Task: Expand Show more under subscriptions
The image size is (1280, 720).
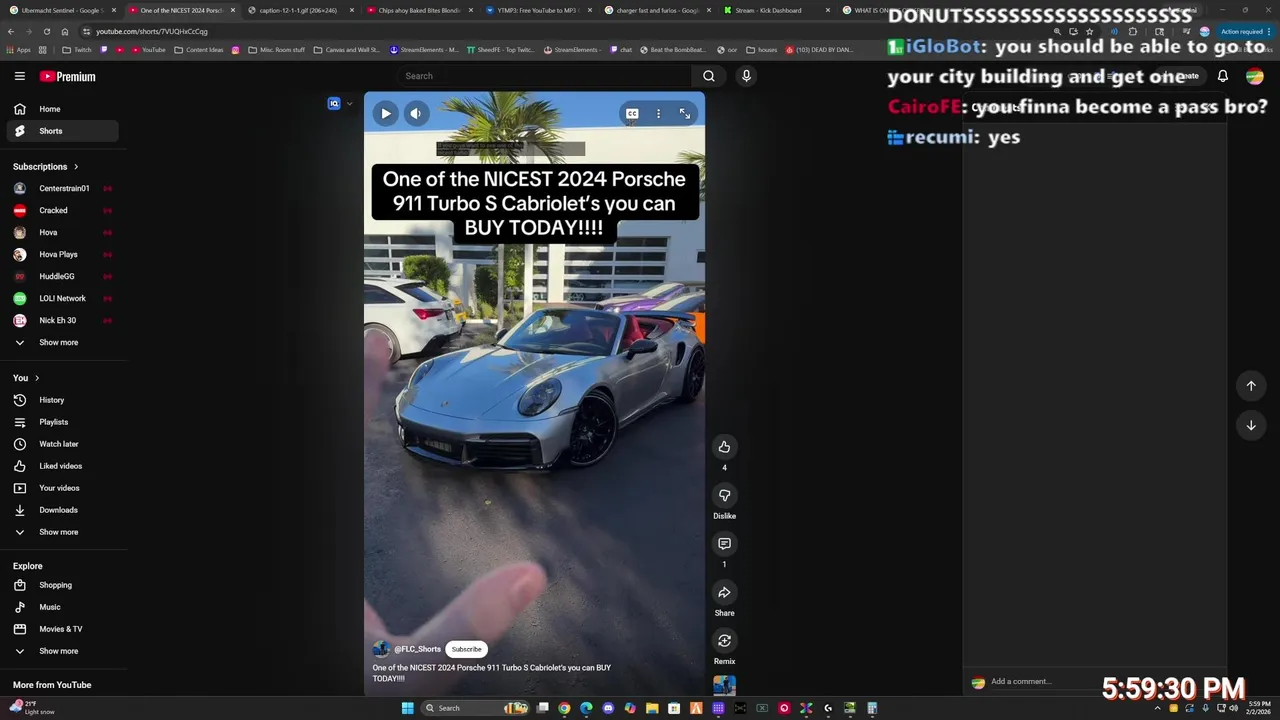Action: (x=62, y=342)
